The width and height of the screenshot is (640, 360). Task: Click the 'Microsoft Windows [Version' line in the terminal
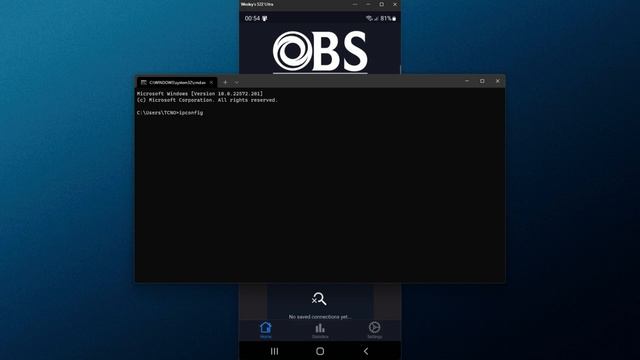[x=200, y=94]
